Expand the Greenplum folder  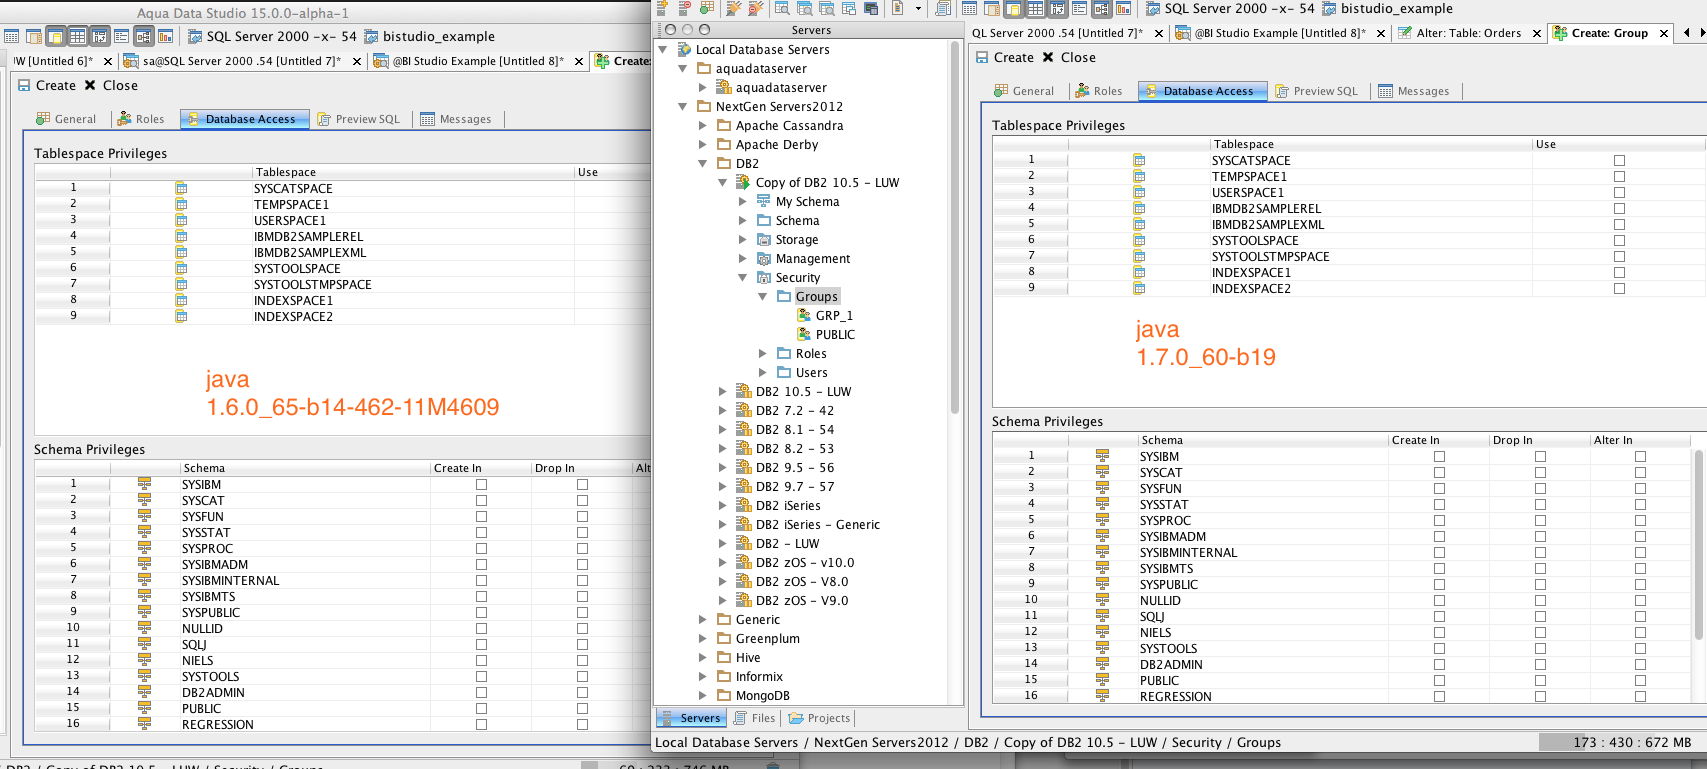pos(703,639)
